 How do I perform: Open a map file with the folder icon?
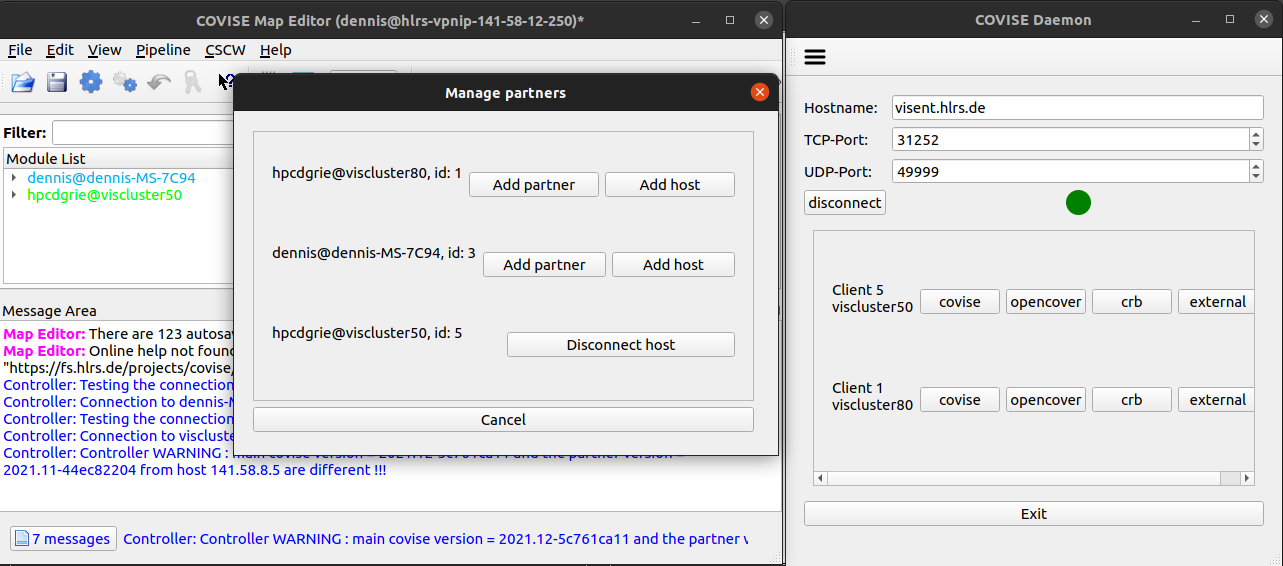[23, 82]
